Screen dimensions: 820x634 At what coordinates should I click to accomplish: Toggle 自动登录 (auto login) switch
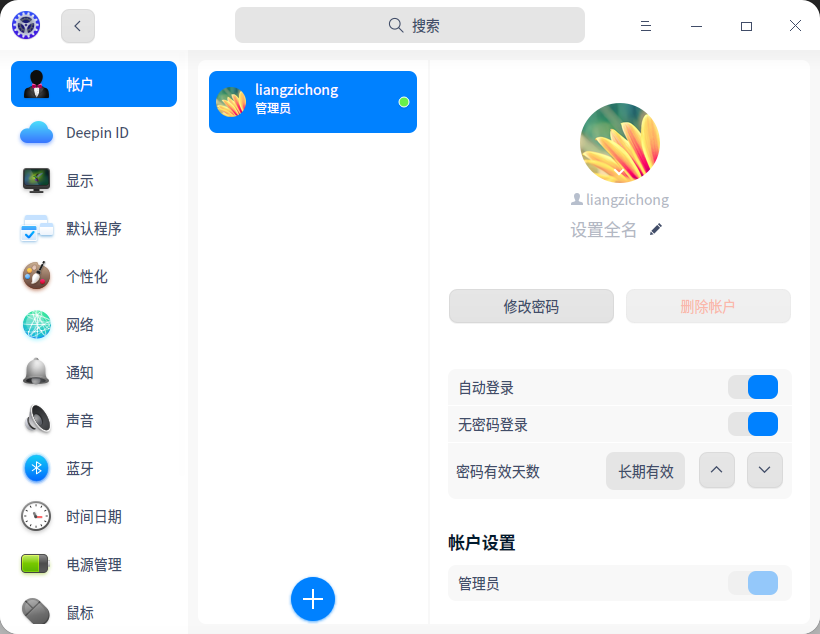(x=753, y=387)
